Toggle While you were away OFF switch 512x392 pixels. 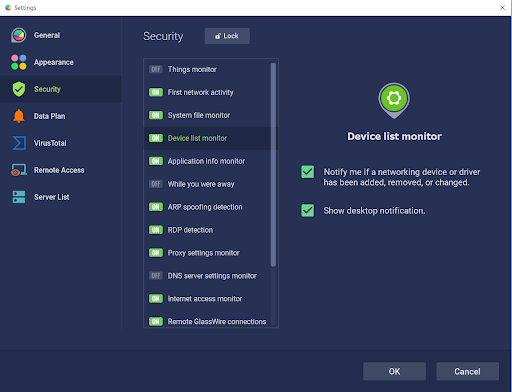tap(156, 184)
